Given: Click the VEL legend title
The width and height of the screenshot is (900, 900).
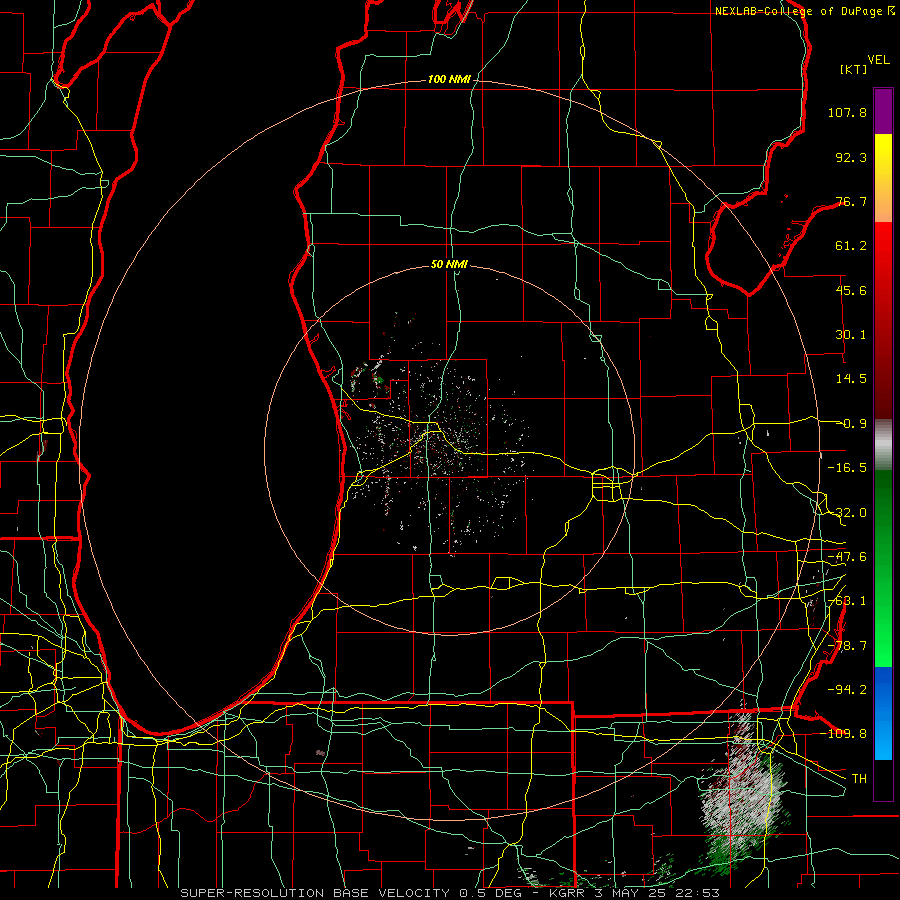Looking at the screenshot, I should click(878, 60).
